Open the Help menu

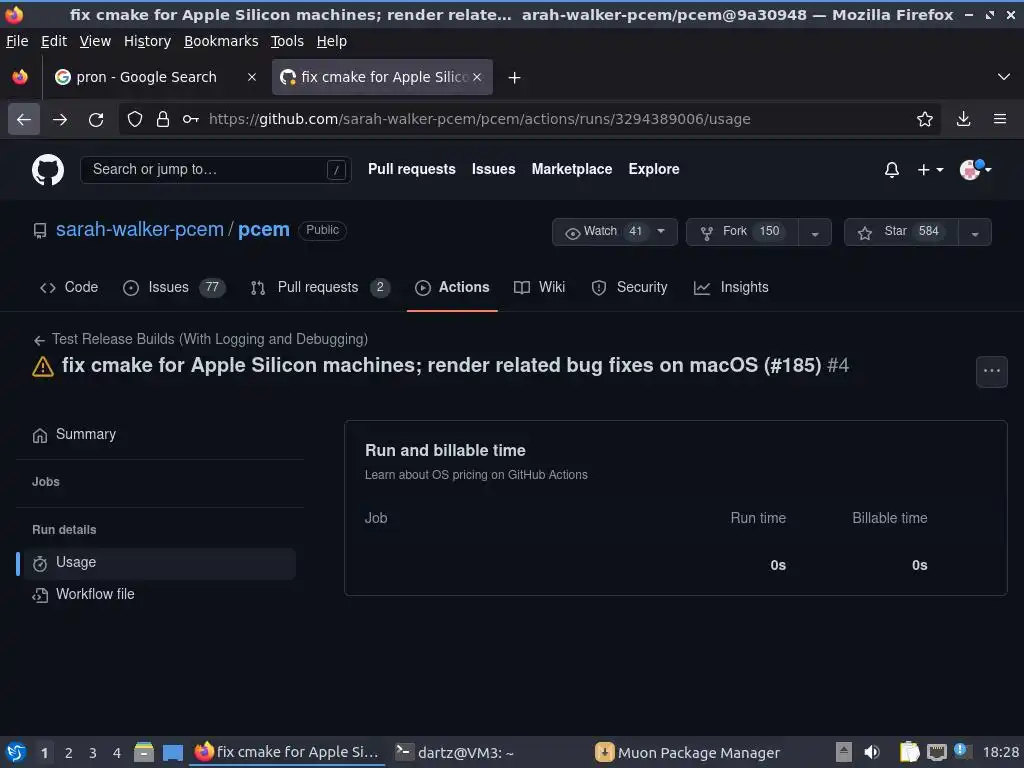click(331, 41)
